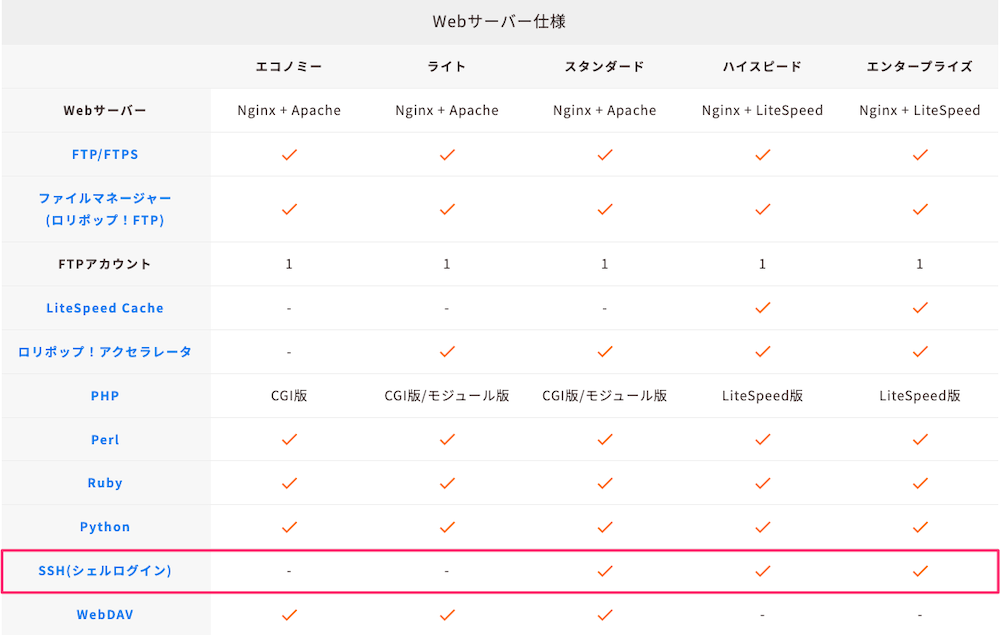The width and height of the screenshot is (1000, 635).
Task: Click the LiteSpeed Cache checkmark for ハイスピード
Action: 762,308
